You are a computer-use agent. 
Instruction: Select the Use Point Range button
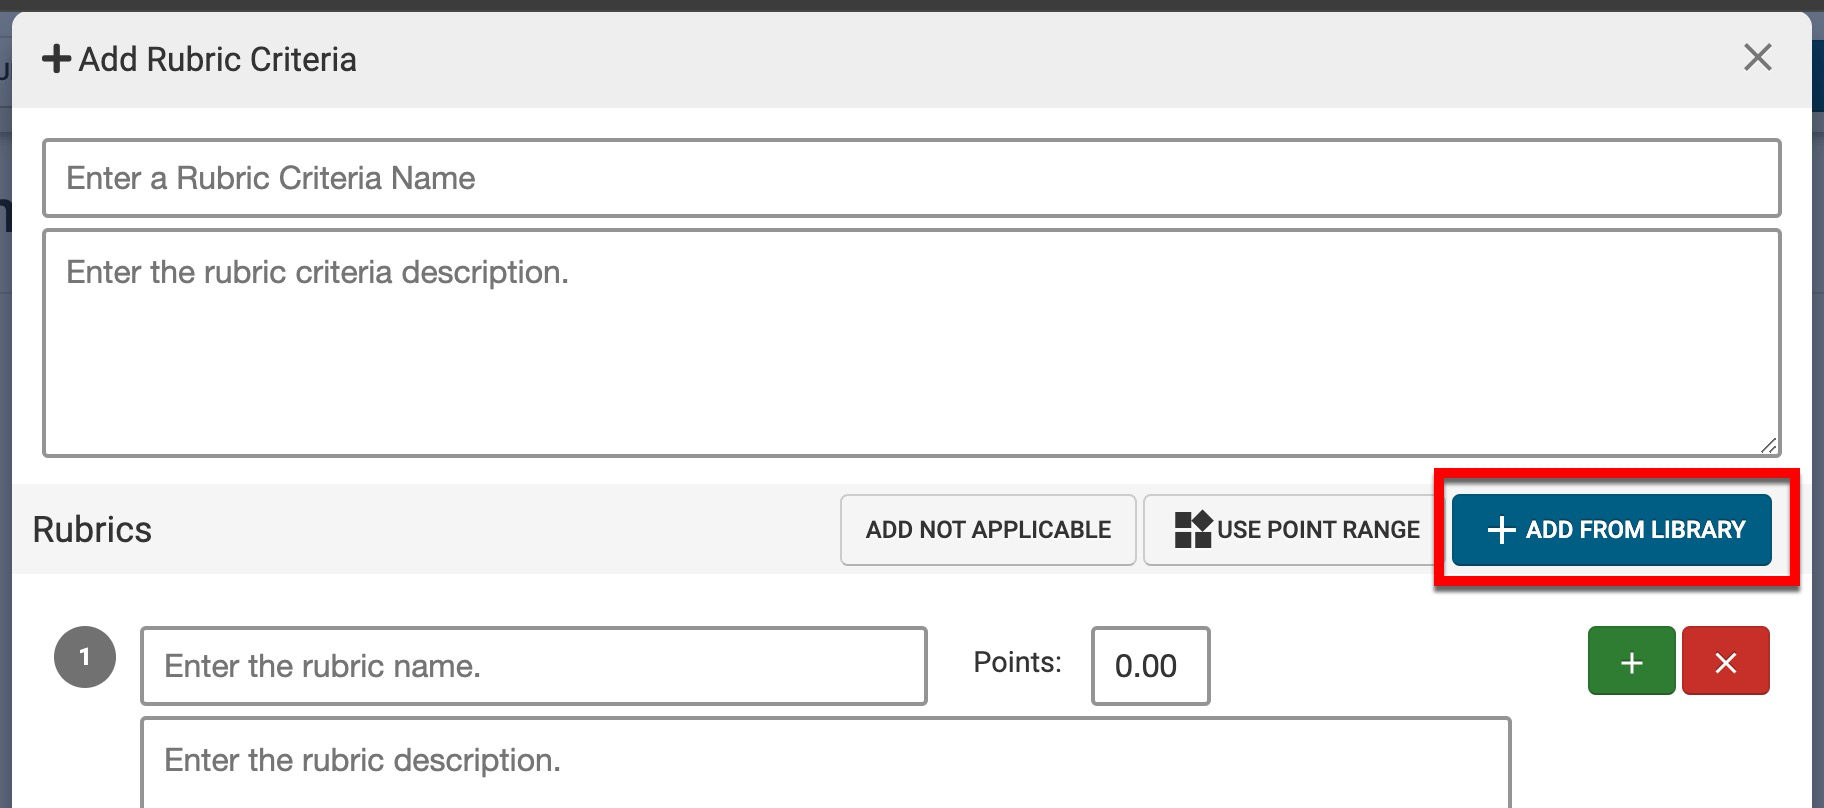1297,529
